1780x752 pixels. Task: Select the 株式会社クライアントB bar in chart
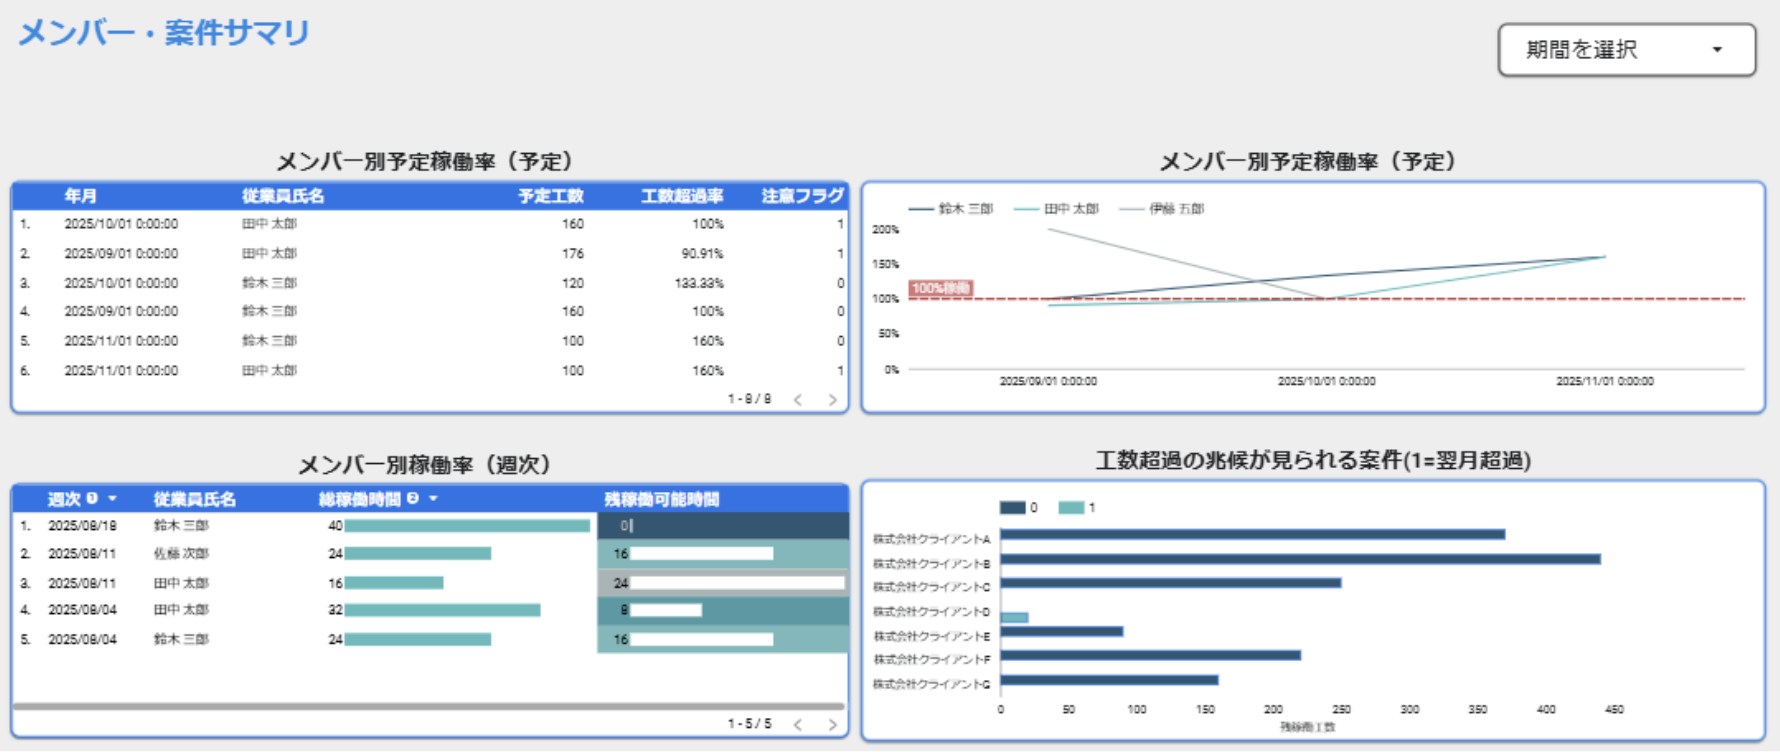click(x=1300, y=559)
